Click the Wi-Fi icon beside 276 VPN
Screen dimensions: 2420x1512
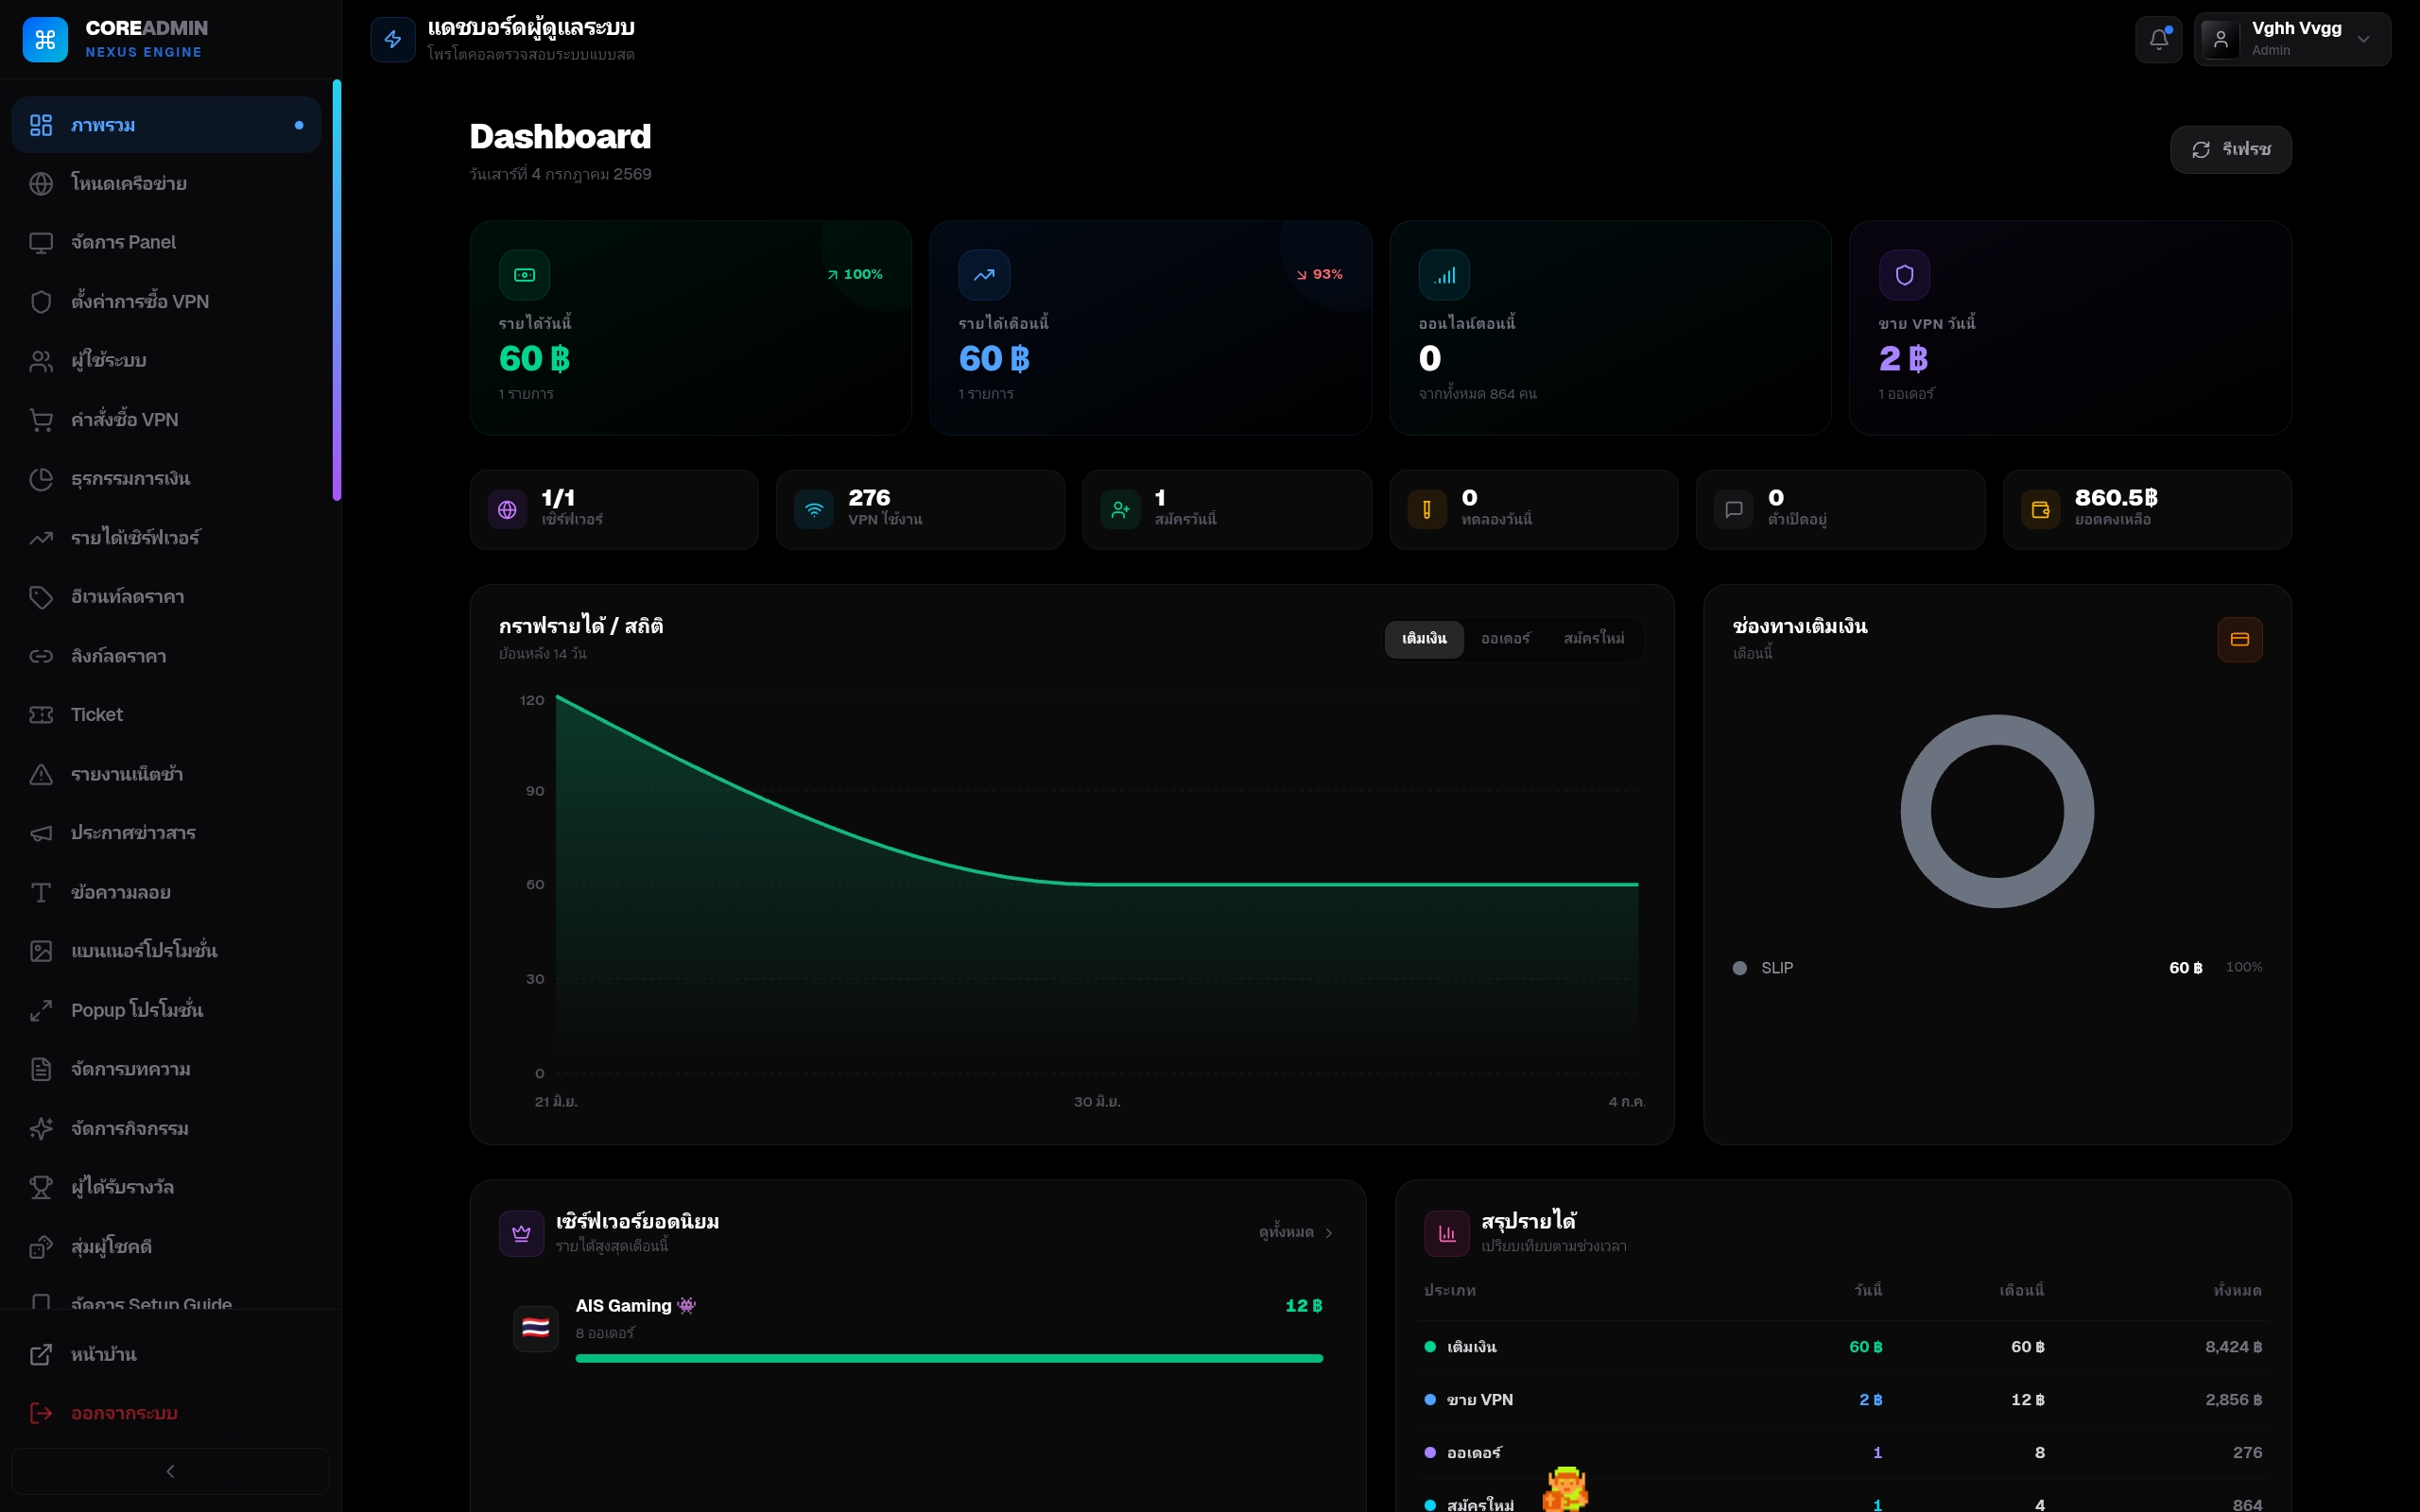click(x=814, y=510)
